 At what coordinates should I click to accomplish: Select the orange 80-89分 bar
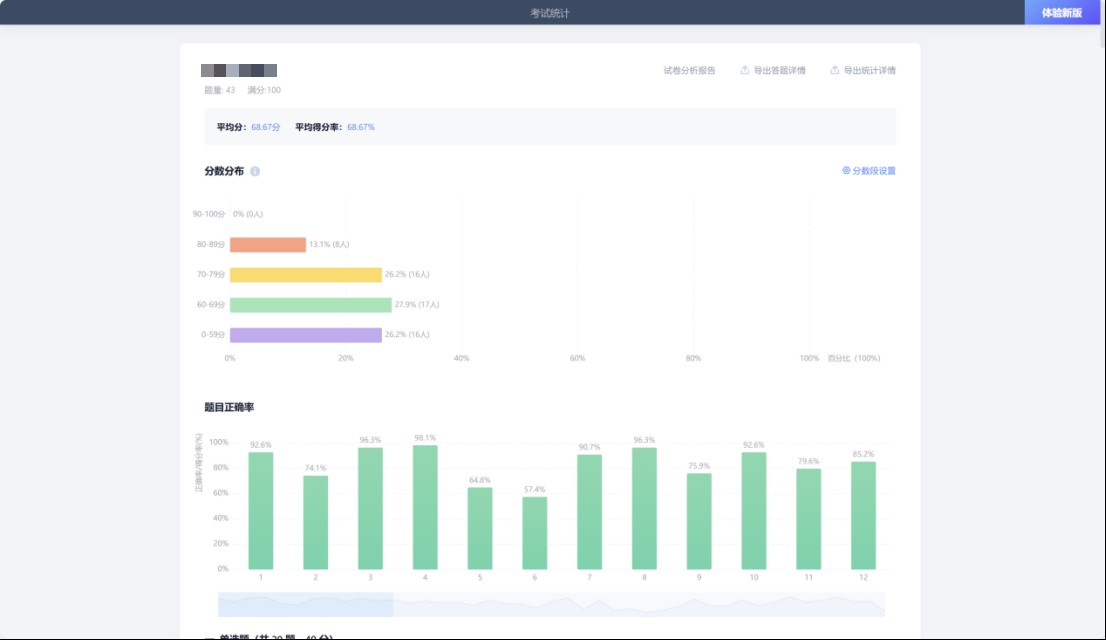click(x=267, y=245)
